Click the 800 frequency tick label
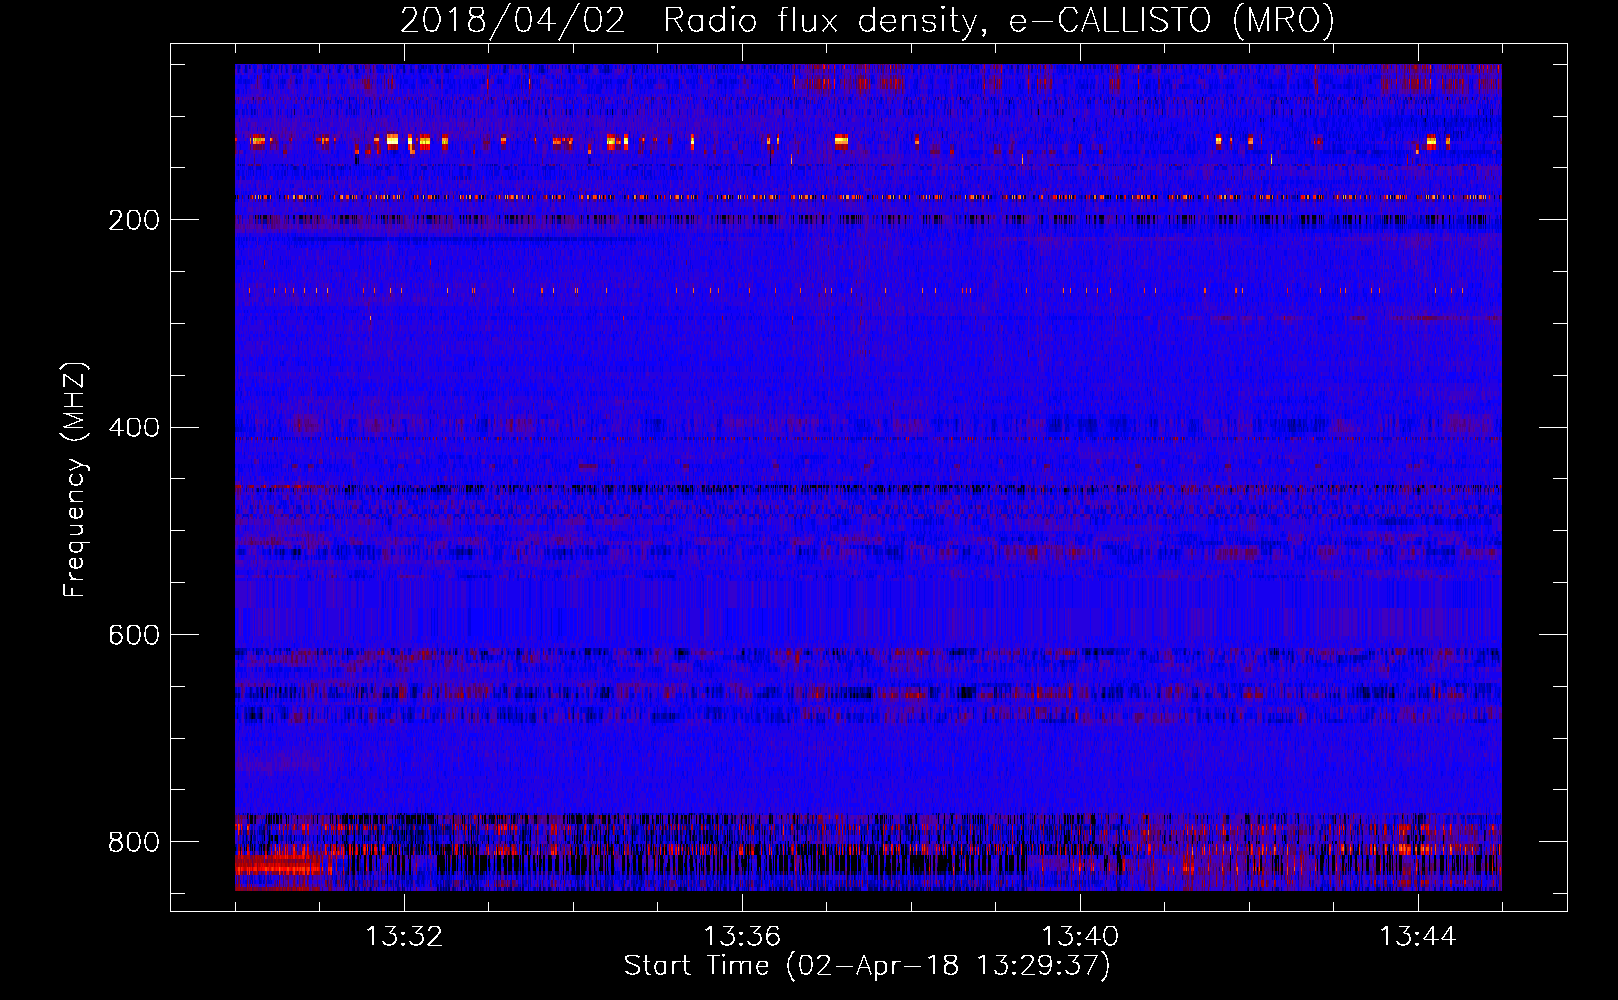The width and height of the screenshot is (1618, 1000). tap(134, 842)
